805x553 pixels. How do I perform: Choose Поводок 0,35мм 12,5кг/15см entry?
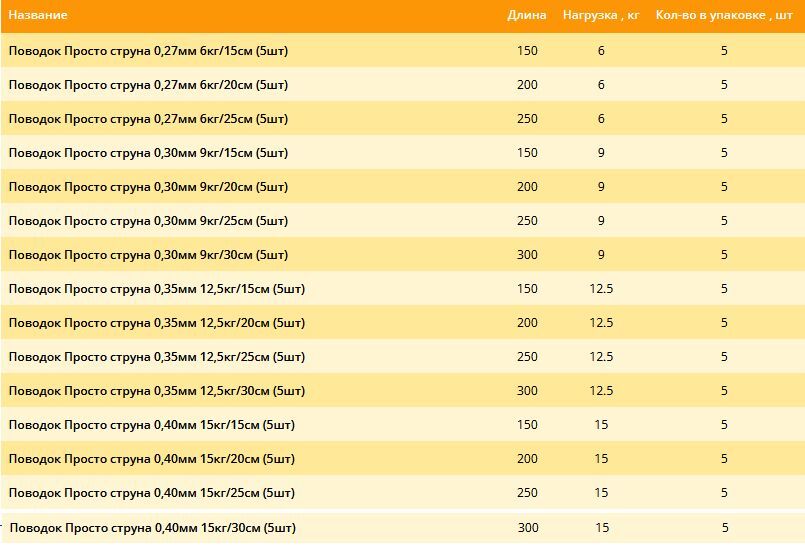[402, 288]
